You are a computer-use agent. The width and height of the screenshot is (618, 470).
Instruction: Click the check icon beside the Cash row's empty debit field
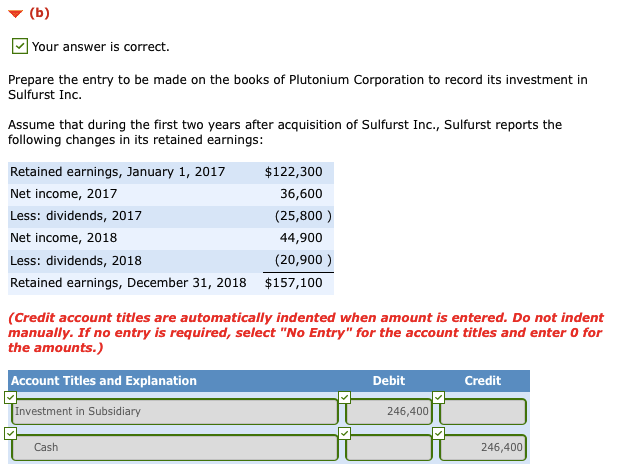point(343,434)
